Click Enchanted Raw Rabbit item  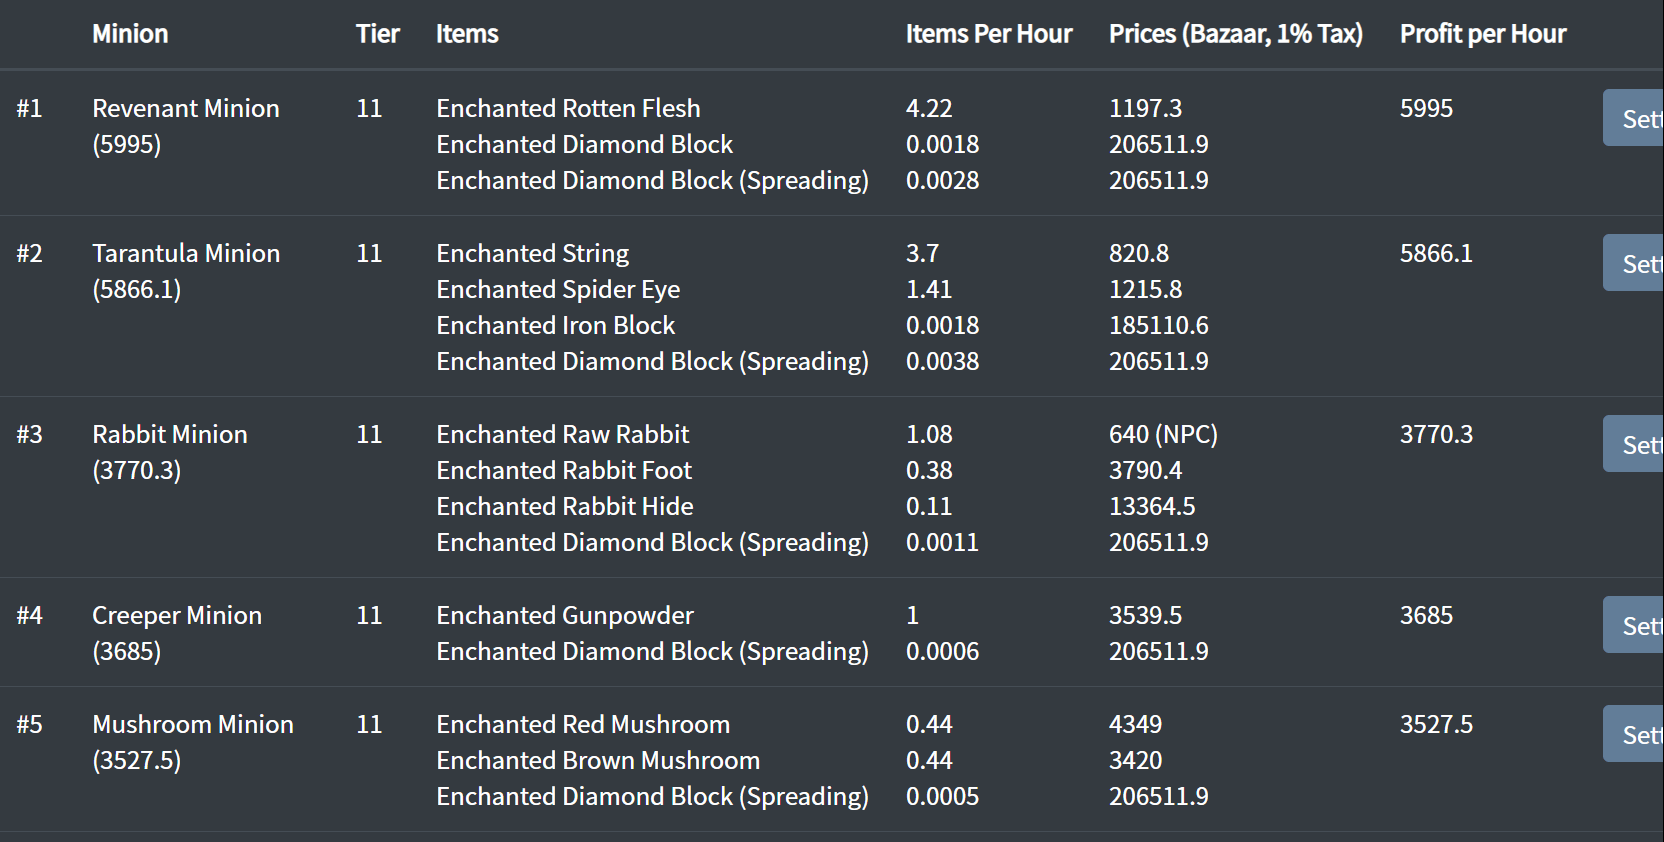coord(562,434)
